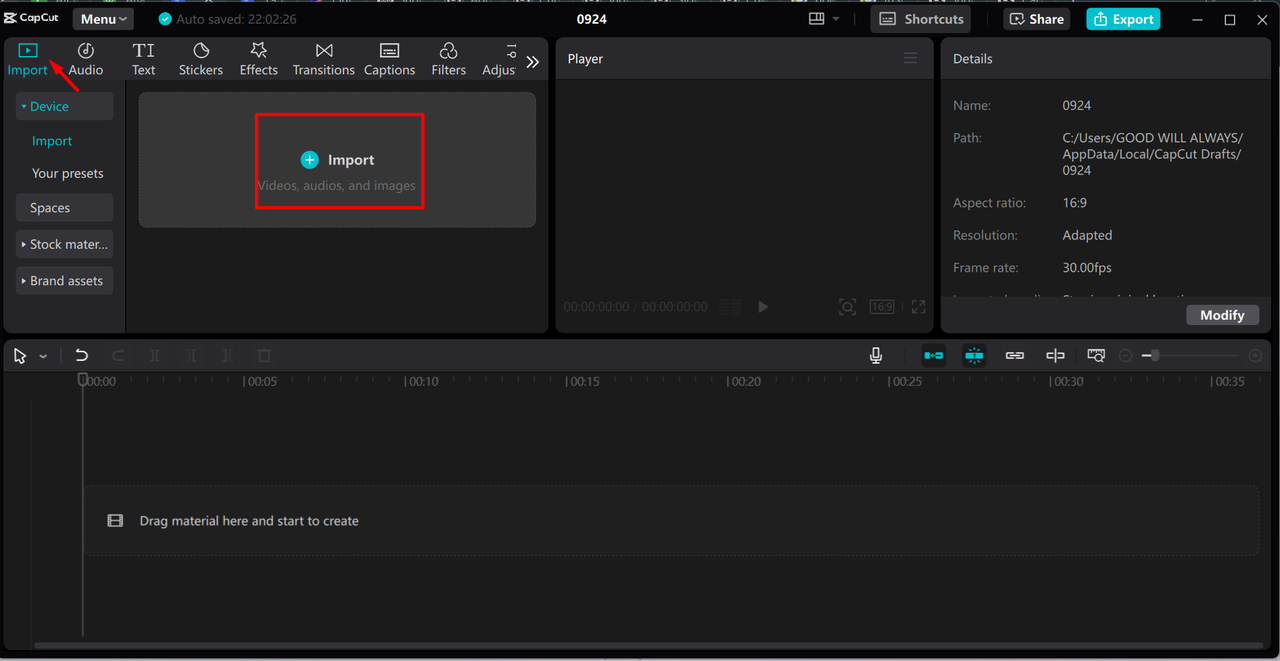Click the Export button

pos(1123,19)
